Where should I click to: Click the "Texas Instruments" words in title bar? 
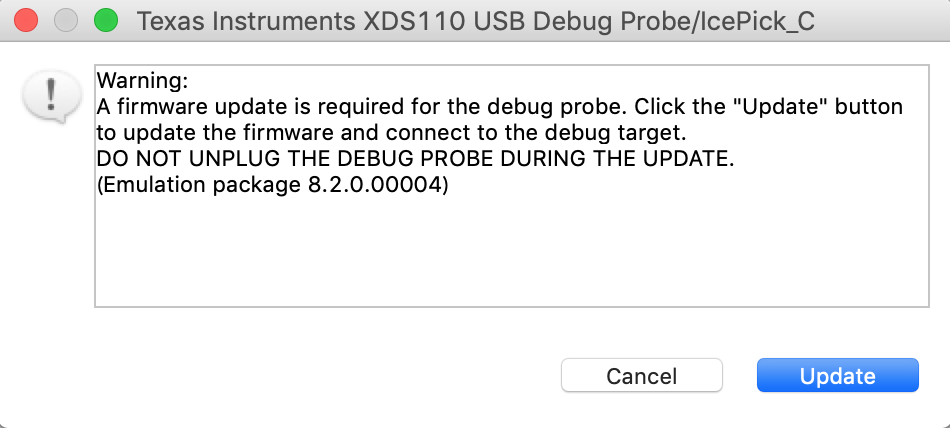pos(246,22)
